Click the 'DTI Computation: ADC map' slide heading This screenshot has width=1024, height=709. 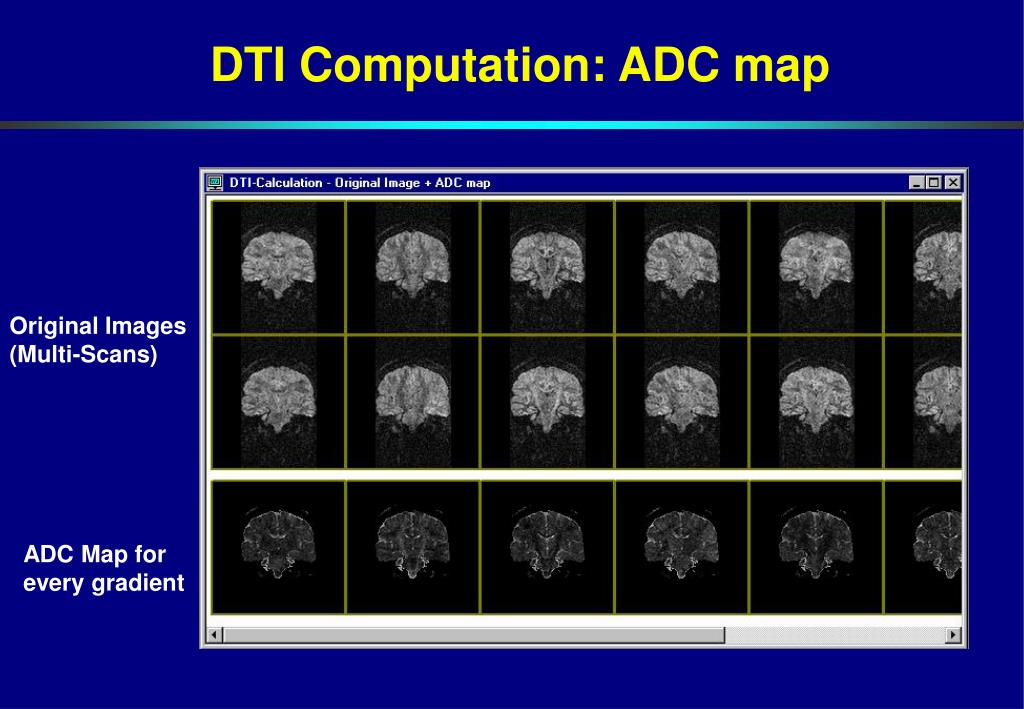(x=520, y=65)
